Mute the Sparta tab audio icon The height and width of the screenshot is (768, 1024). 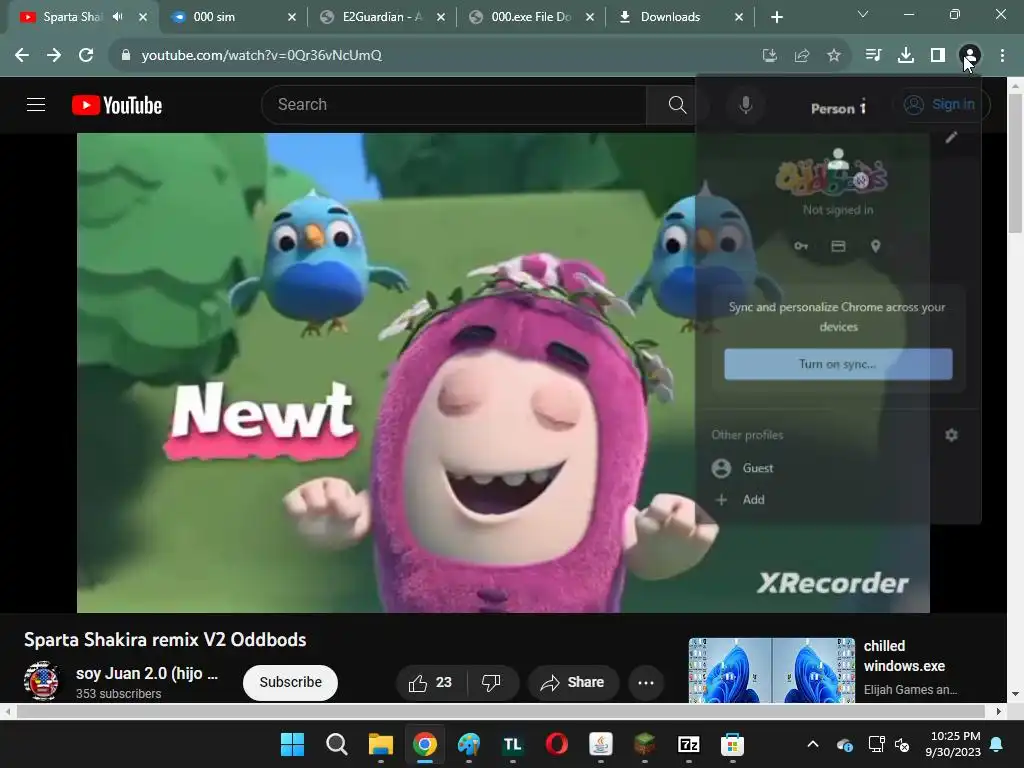[x=118, y=17]
